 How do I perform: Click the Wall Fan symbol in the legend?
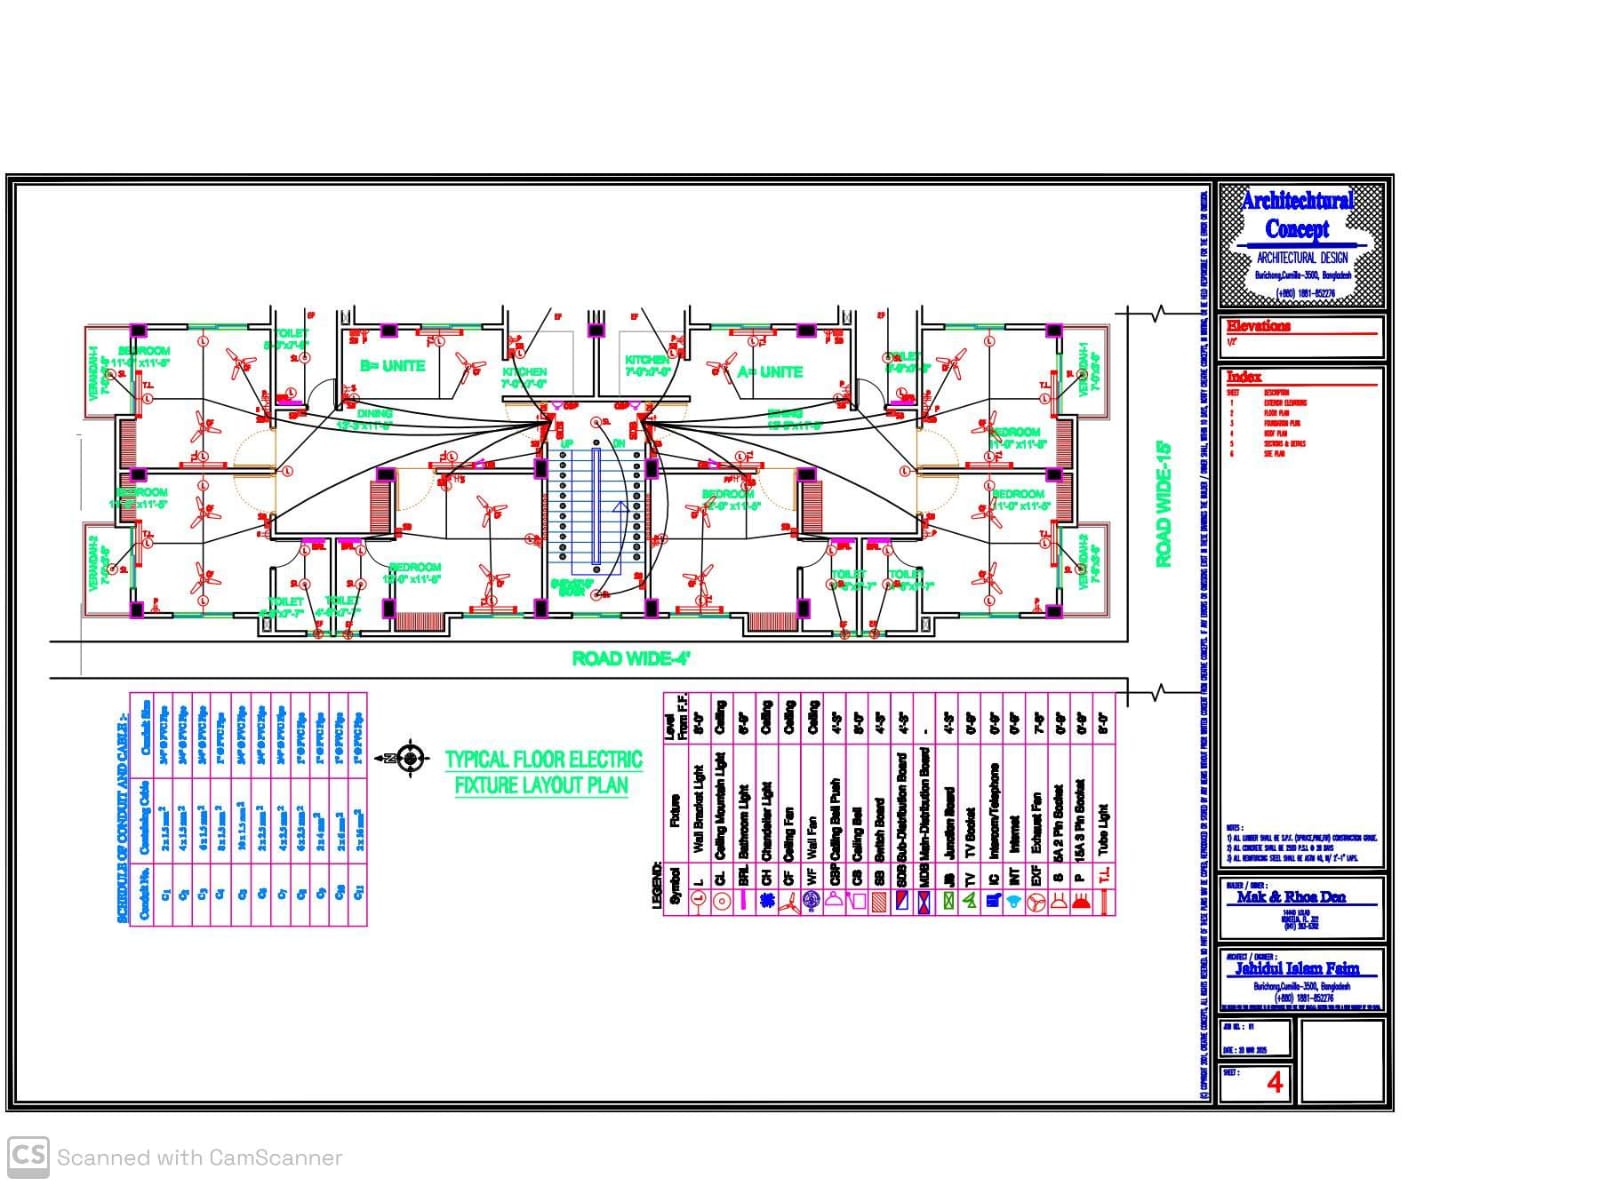coord(810,900)
